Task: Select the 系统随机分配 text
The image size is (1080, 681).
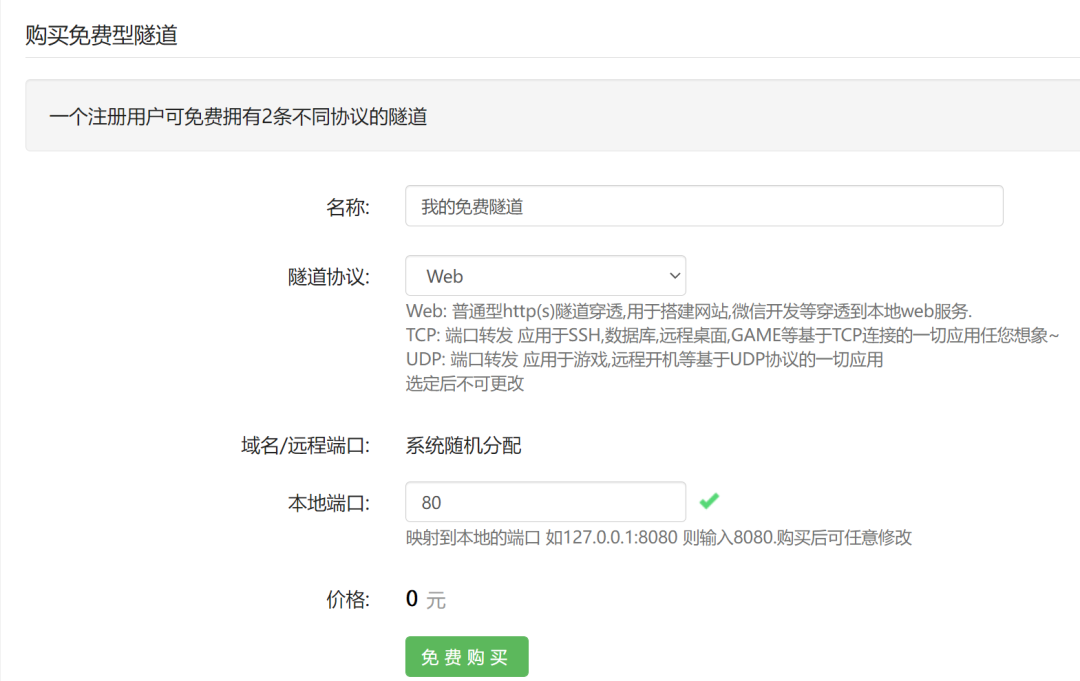Action: pyautogui.click(x=463, y=446)
